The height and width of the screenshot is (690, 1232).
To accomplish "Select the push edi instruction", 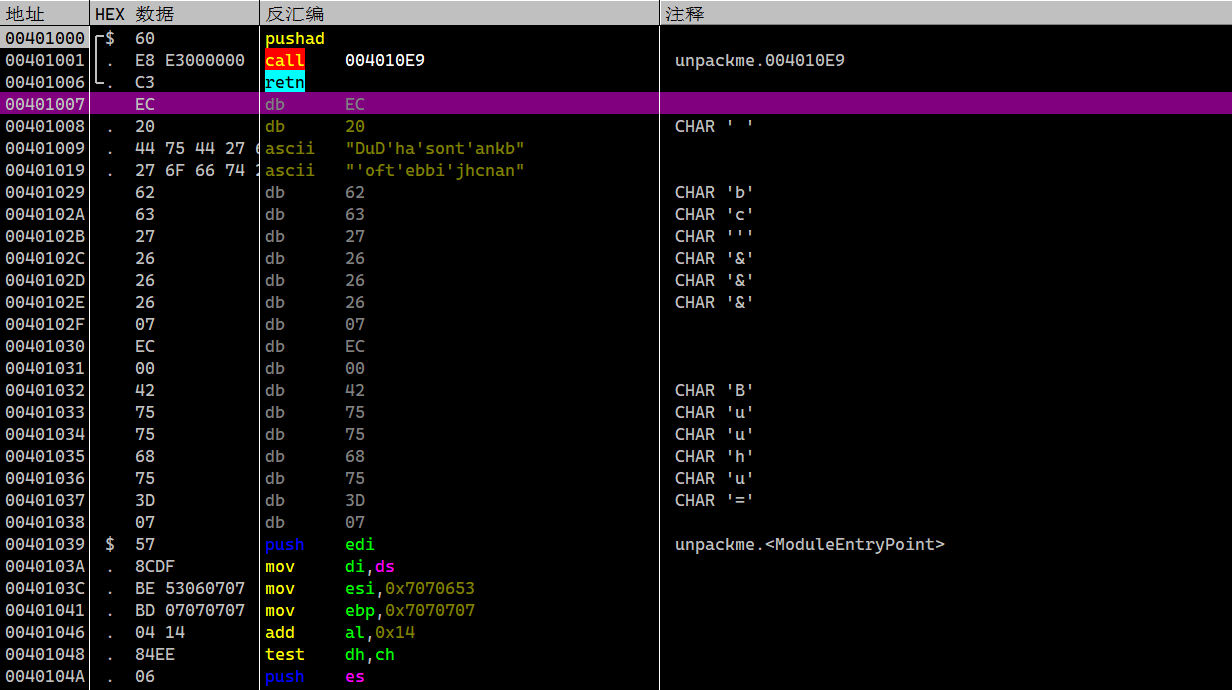I will 319,544.
